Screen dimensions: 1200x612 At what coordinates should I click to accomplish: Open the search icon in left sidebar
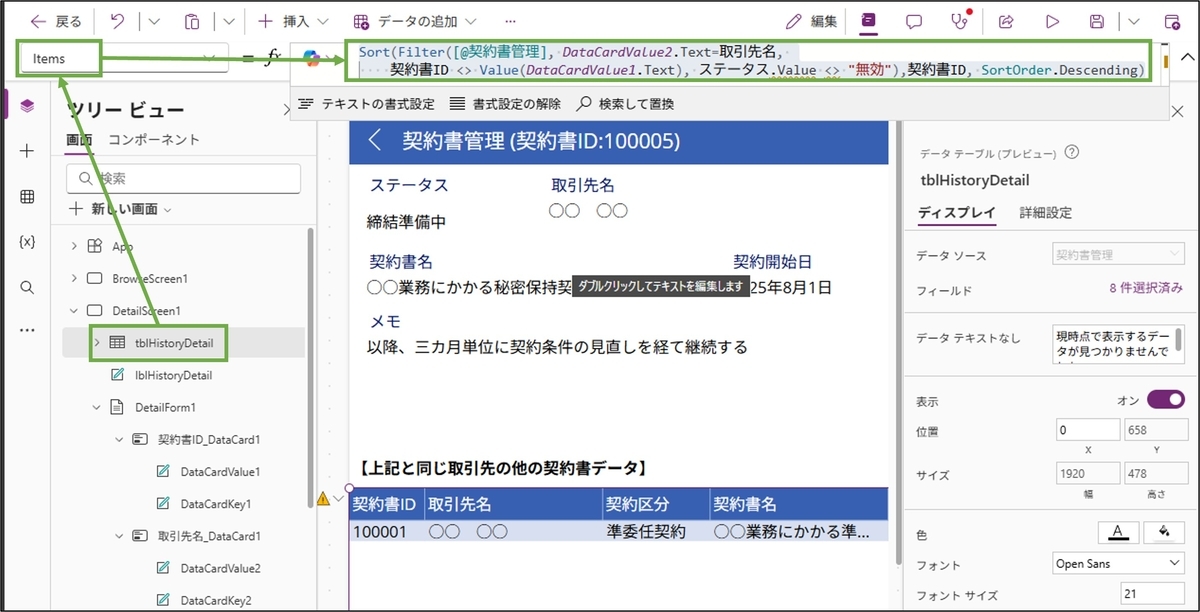[x=27, y=287]
